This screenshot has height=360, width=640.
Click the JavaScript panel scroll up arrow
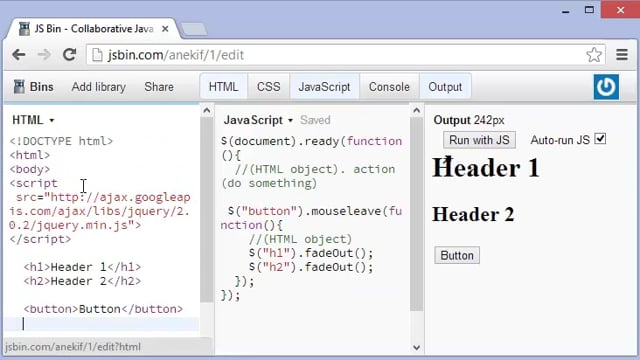416,111
